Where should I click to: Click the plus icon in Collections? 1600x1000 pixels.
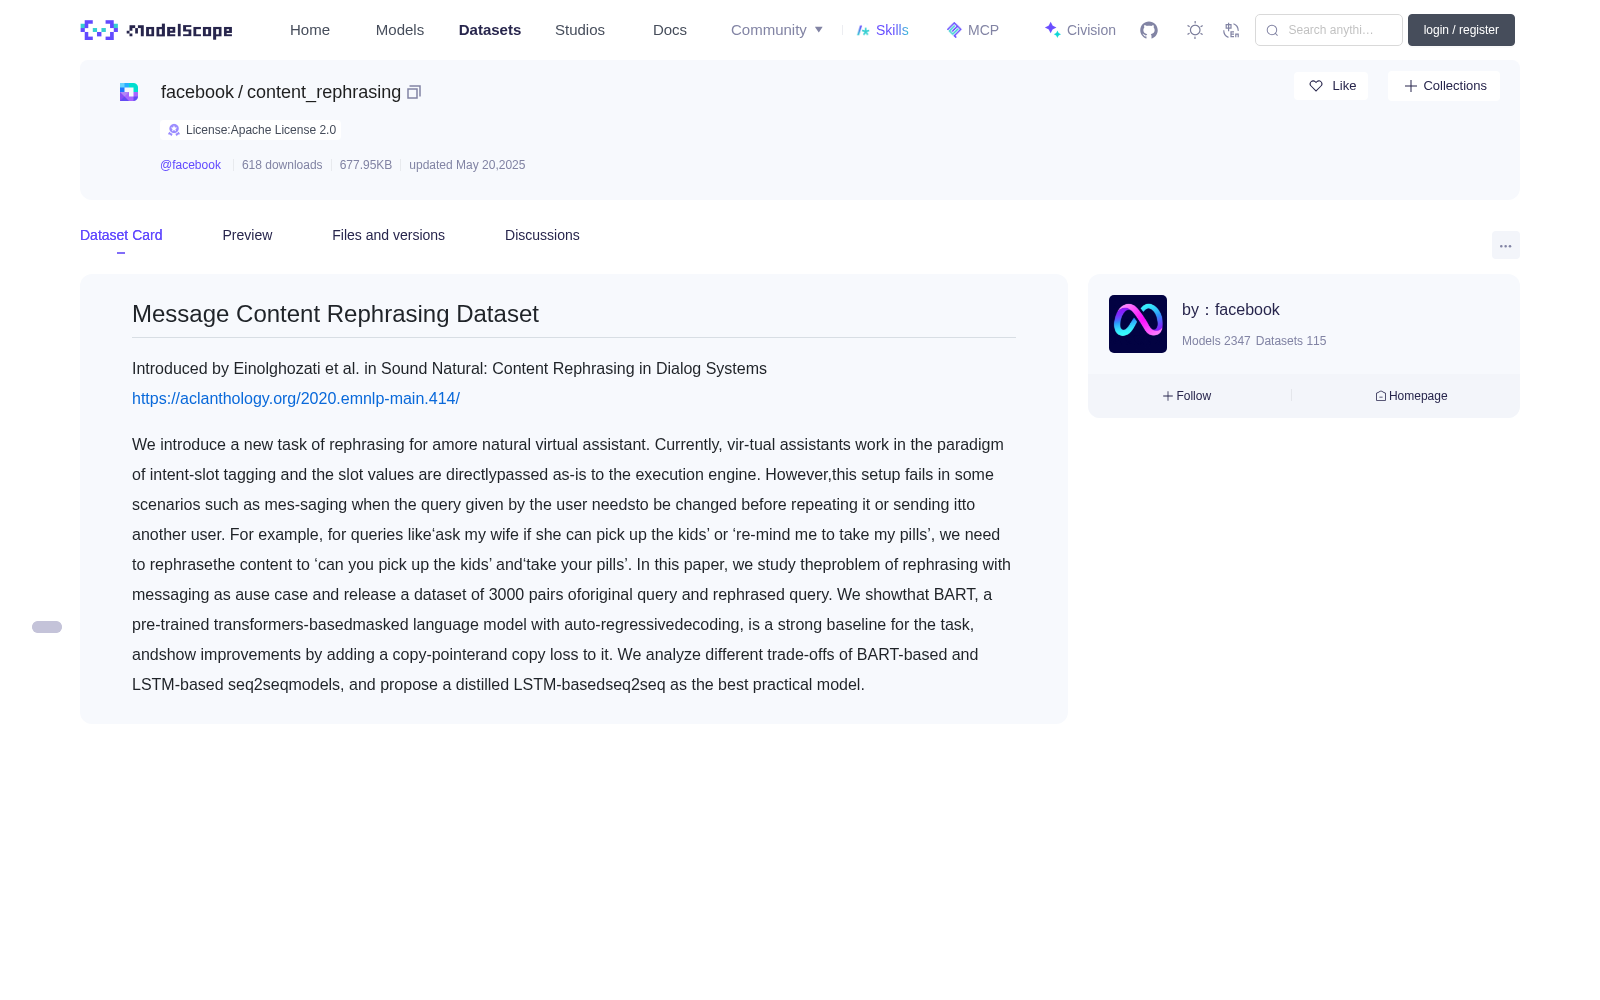1410,86
